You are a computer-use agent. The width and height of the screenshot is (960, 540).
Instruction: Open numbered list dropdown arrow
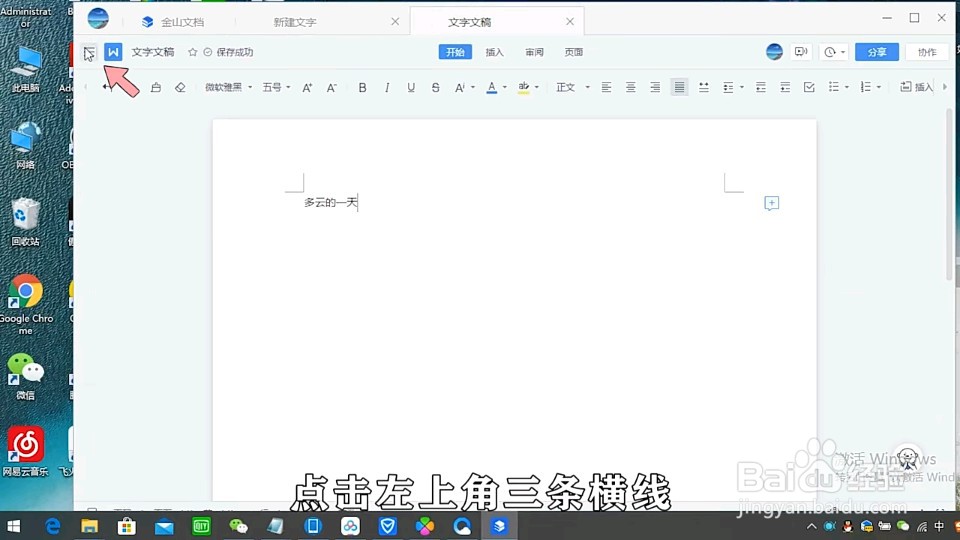[x=879, y=88]
